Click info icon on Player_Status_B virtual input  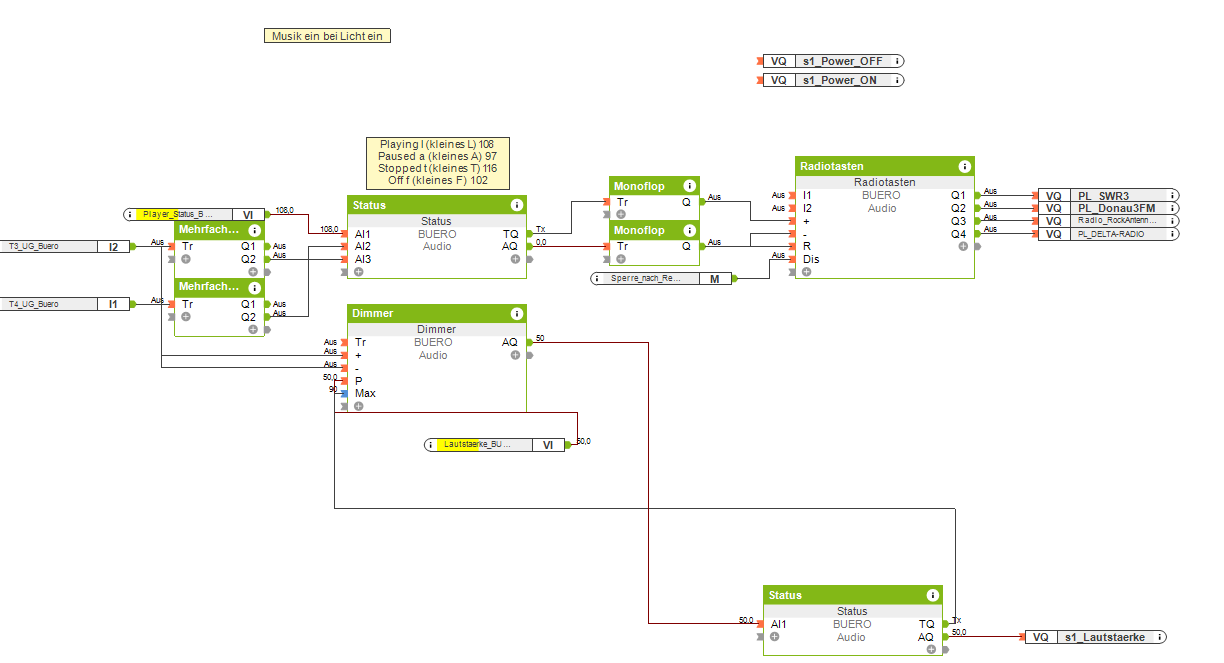click(131, 214)
